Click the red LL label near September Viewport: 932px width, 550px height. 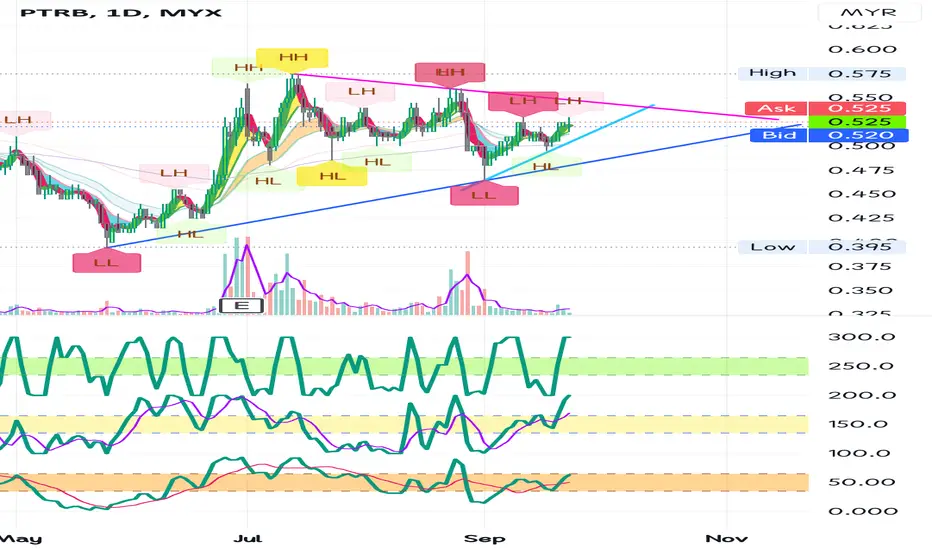[484, 195]
